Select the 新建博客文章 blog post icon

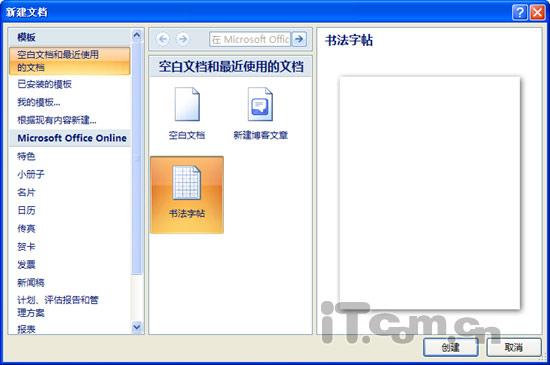click(260, 104)
